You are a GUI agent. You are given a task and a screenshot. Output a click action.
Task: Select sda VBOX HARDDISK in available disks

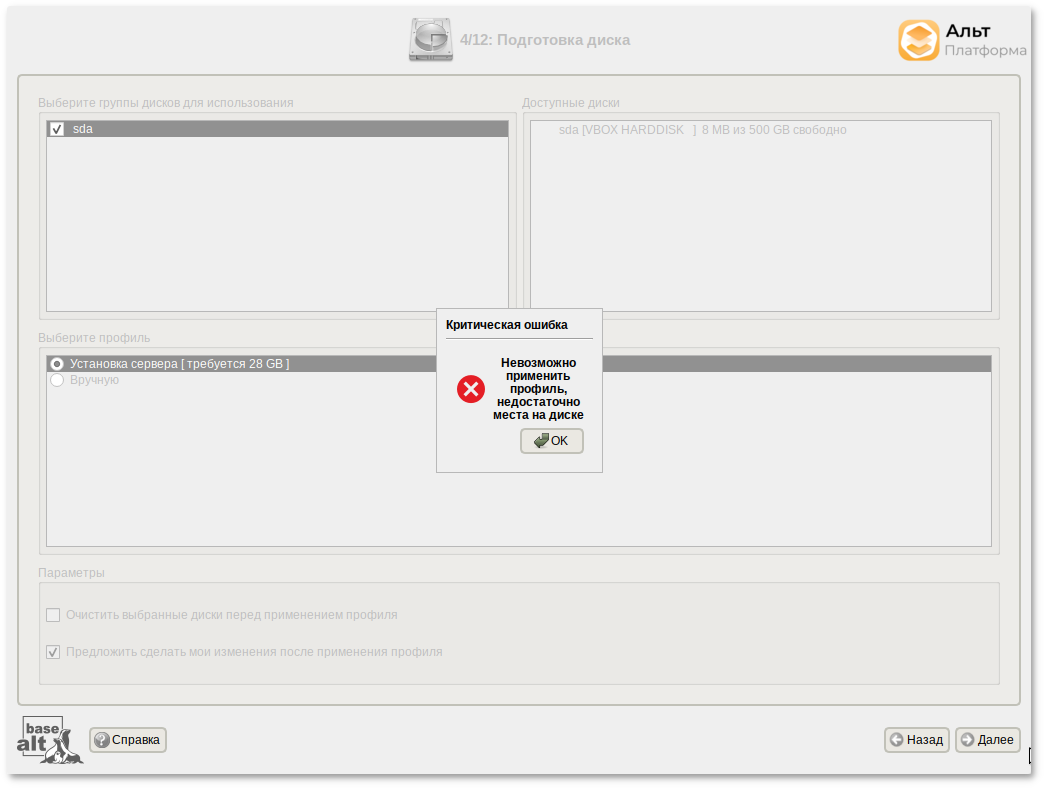(x=702, y=130)
